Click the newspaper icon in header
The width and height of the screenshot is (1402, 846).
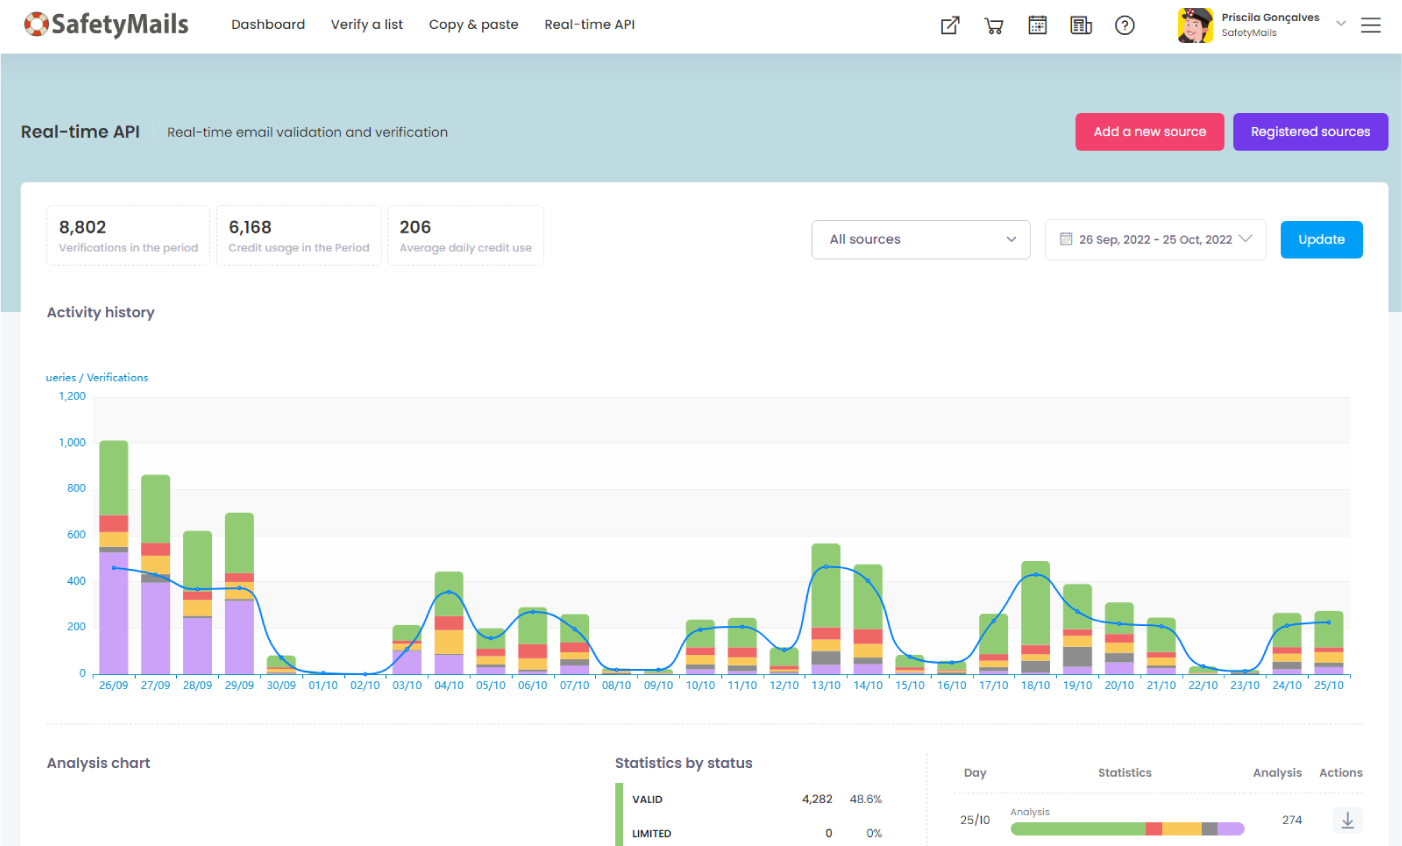(1081, 26)
